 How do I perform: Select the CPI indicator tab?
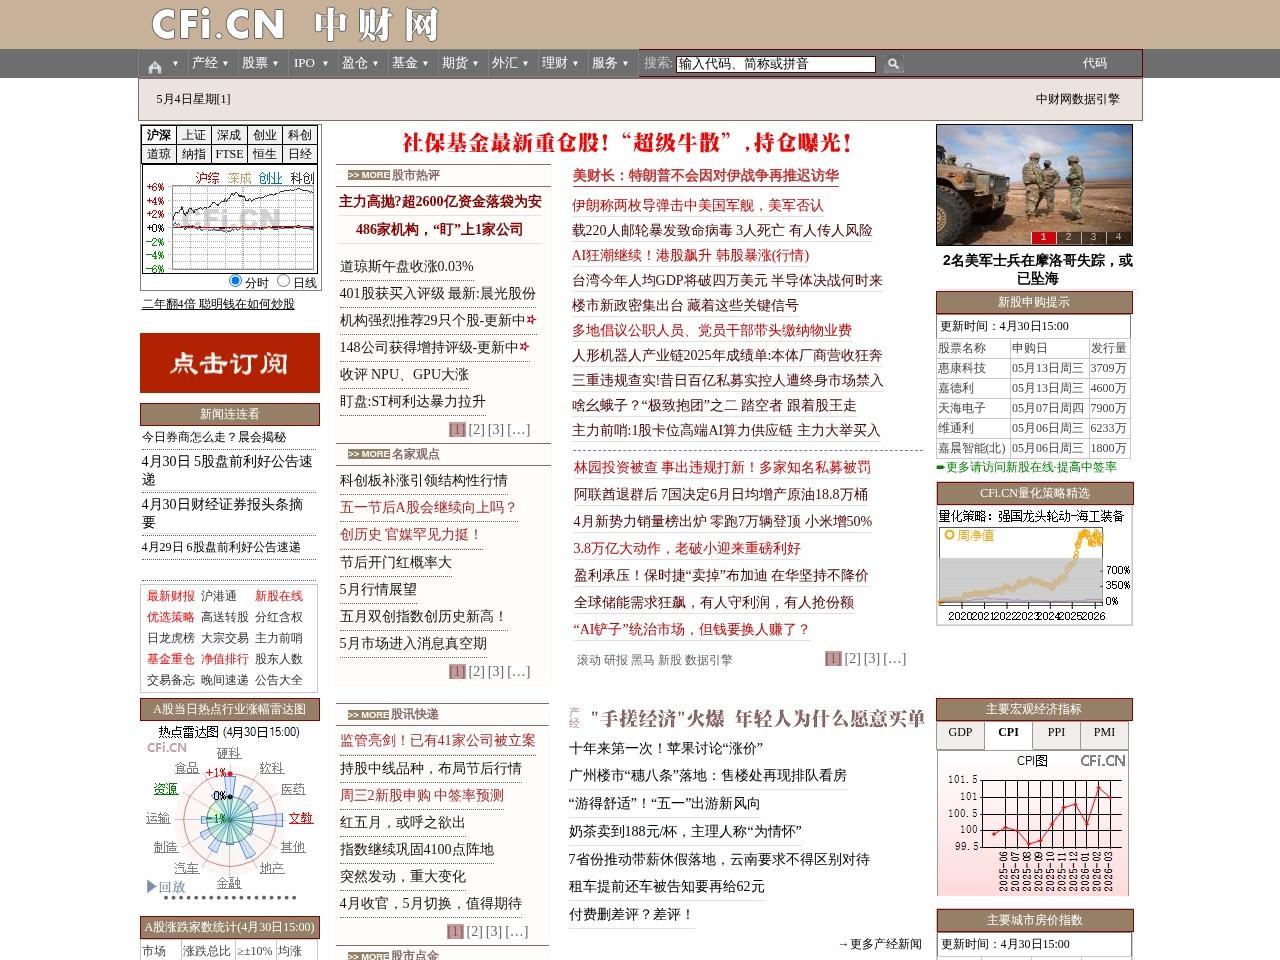[x=1008, y=734]
